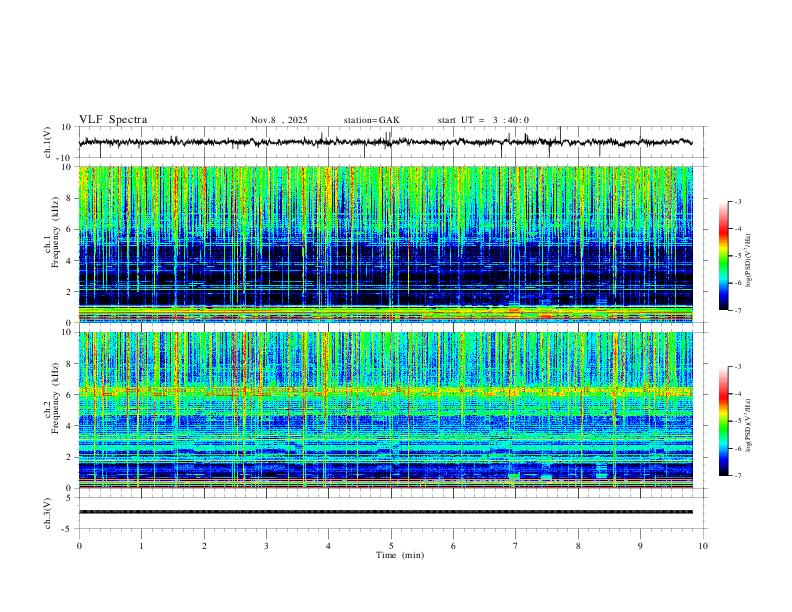Click time axis tick label "8"

578,546
